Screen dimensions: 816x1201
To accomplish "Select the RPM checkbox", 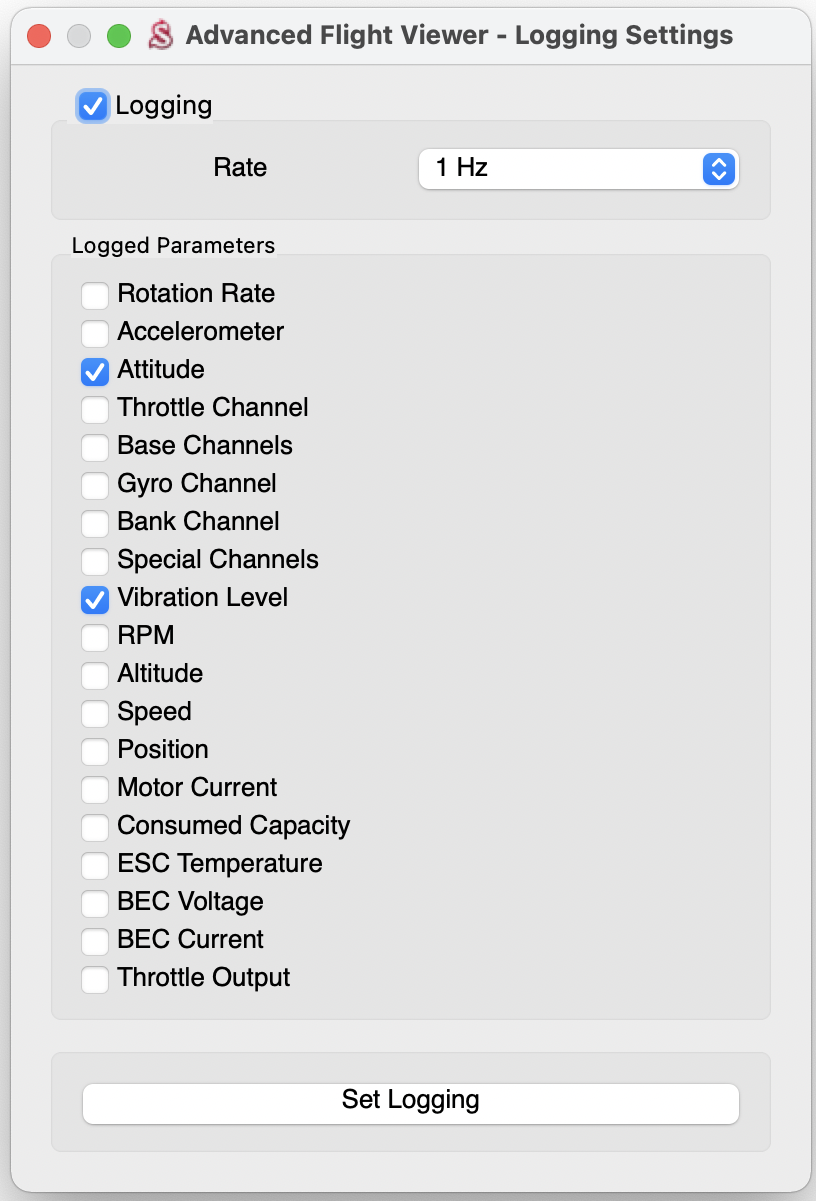I will click(x=95, y=637).
